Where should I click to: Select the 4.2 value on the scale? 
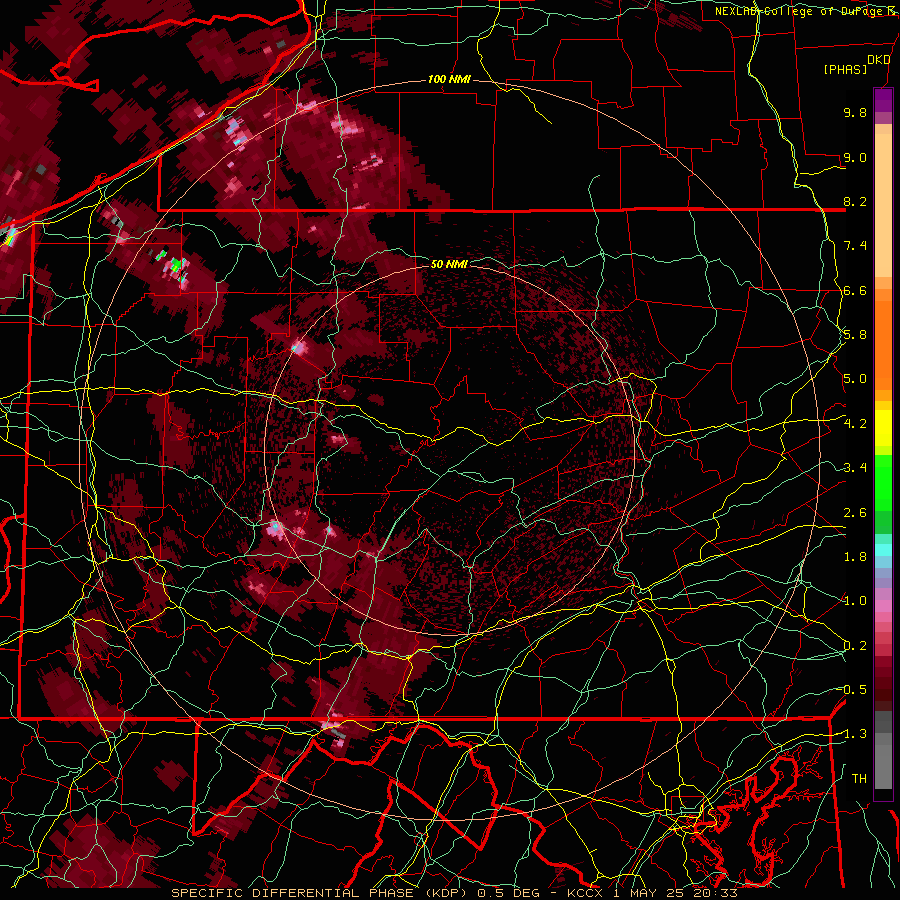click(x=855, y=424)
